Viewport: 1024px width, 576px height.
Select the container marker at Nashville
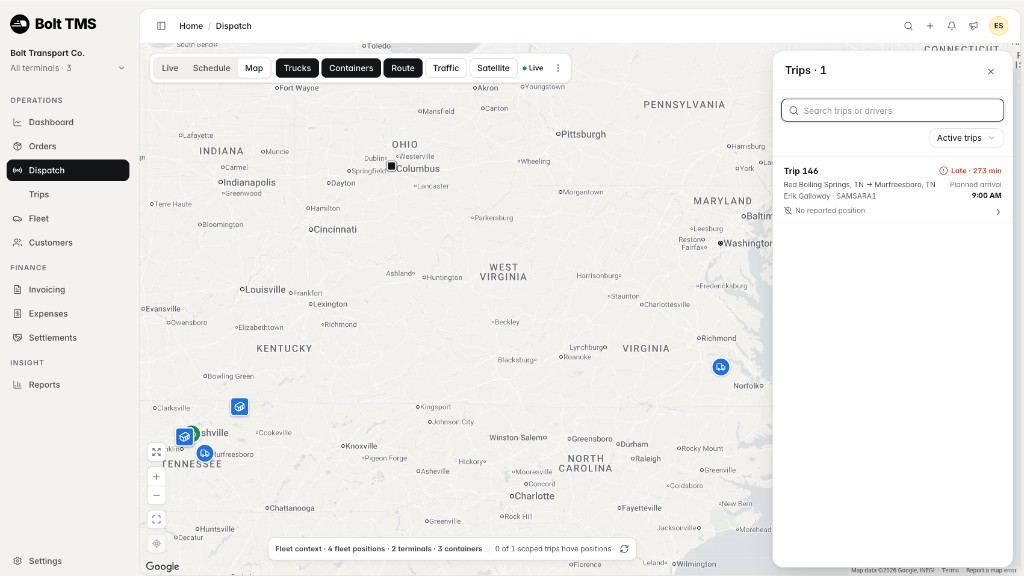click(185, 436)
